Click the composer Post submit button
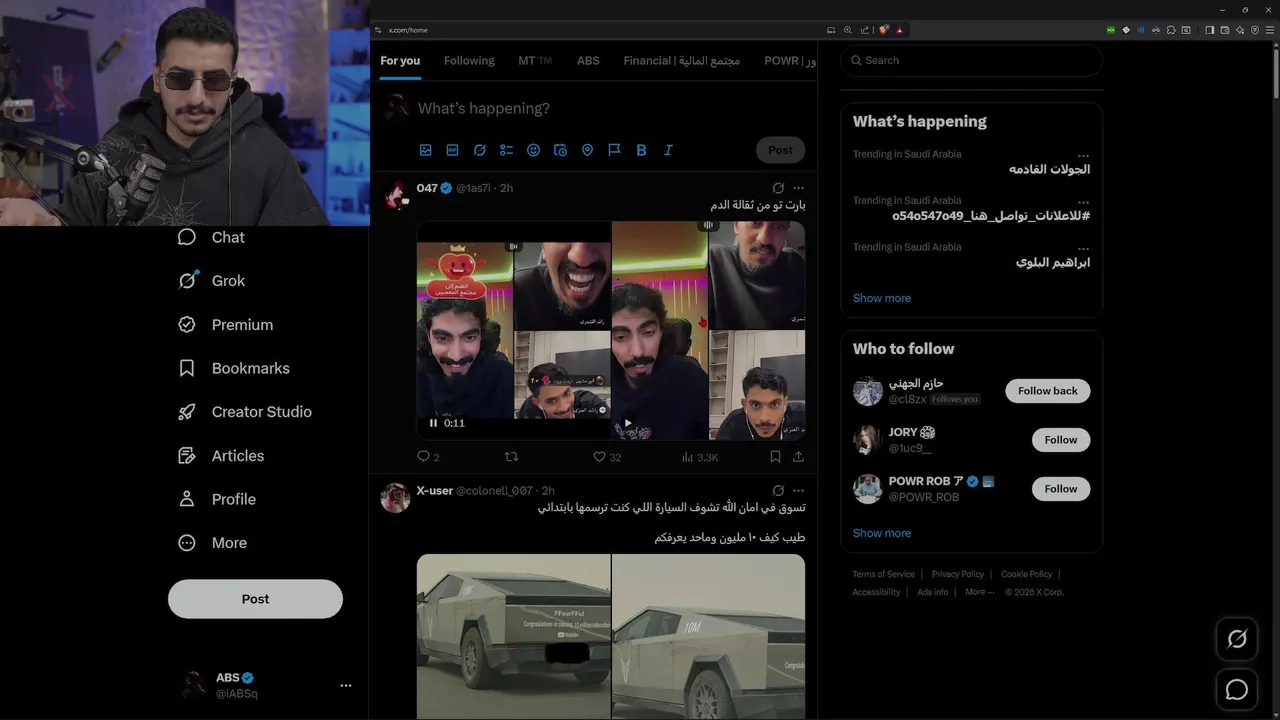This screenshot has height=720, width=1280. point(780,150)
